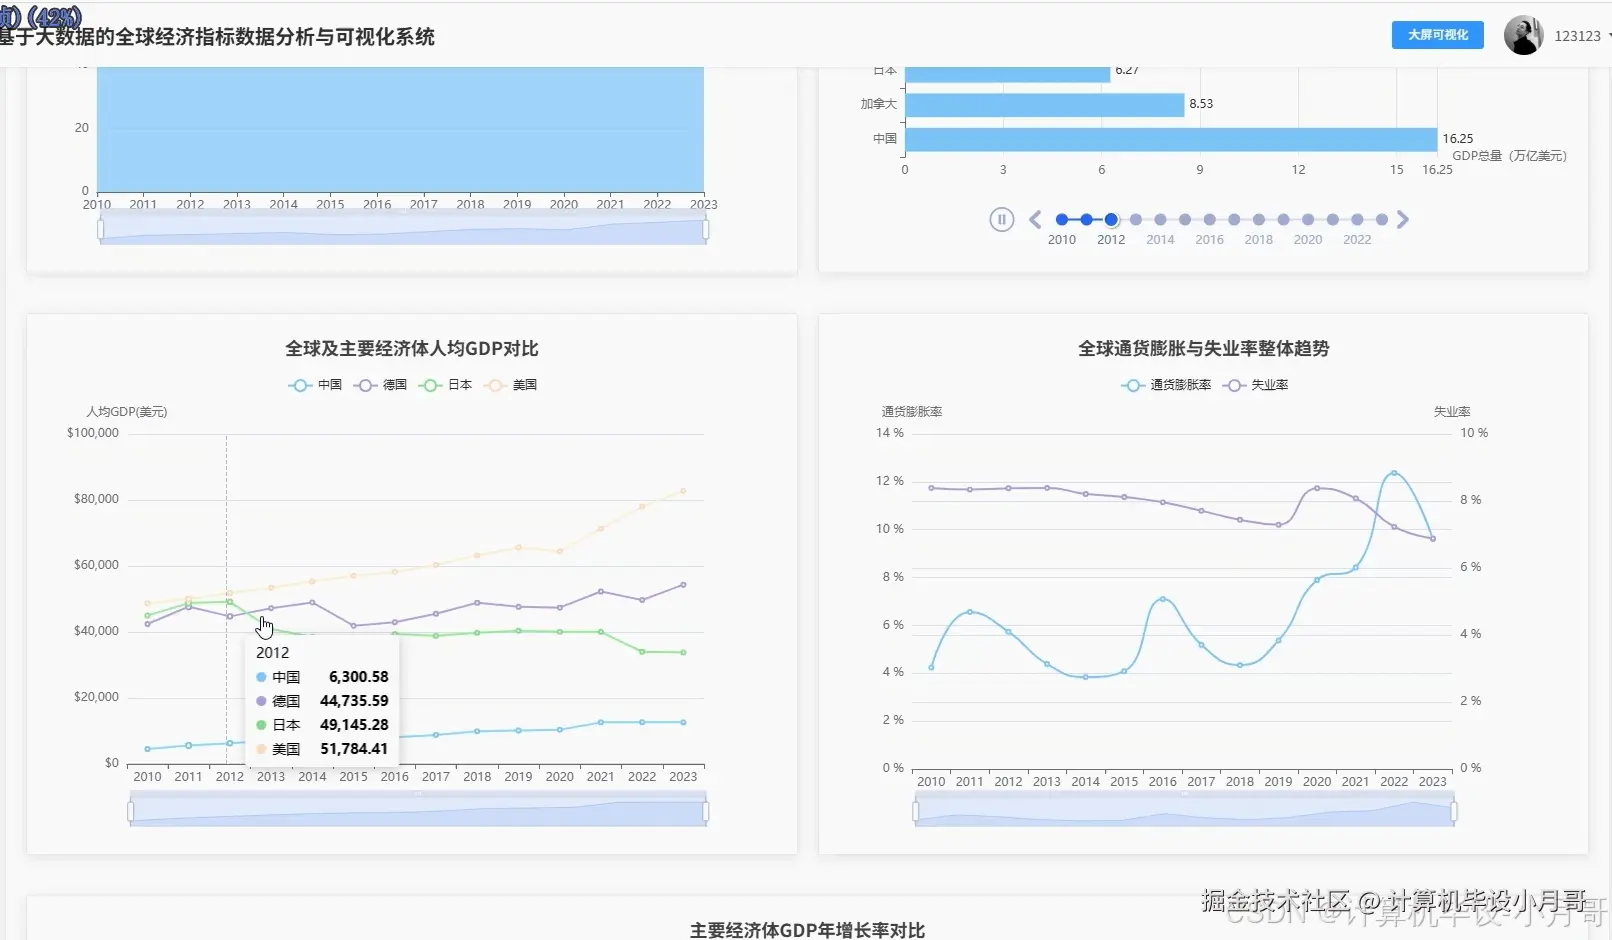Open the user profile avatar photo
Screen dimensions: 1612x940
(1523, 34)
